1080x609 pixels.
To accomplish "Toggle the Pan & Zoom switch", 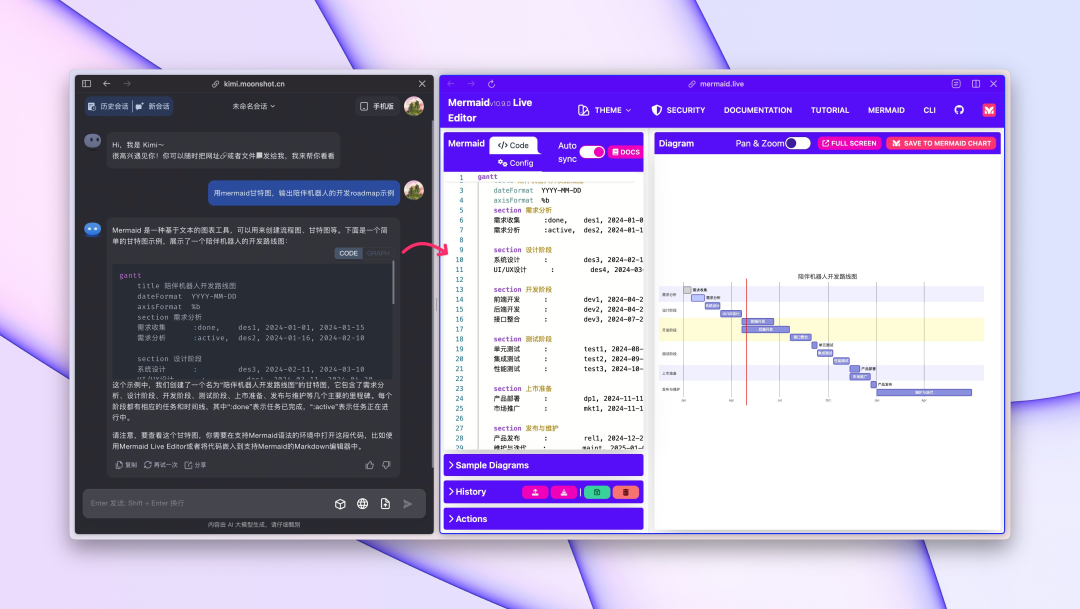I will [x=798, y=143].
